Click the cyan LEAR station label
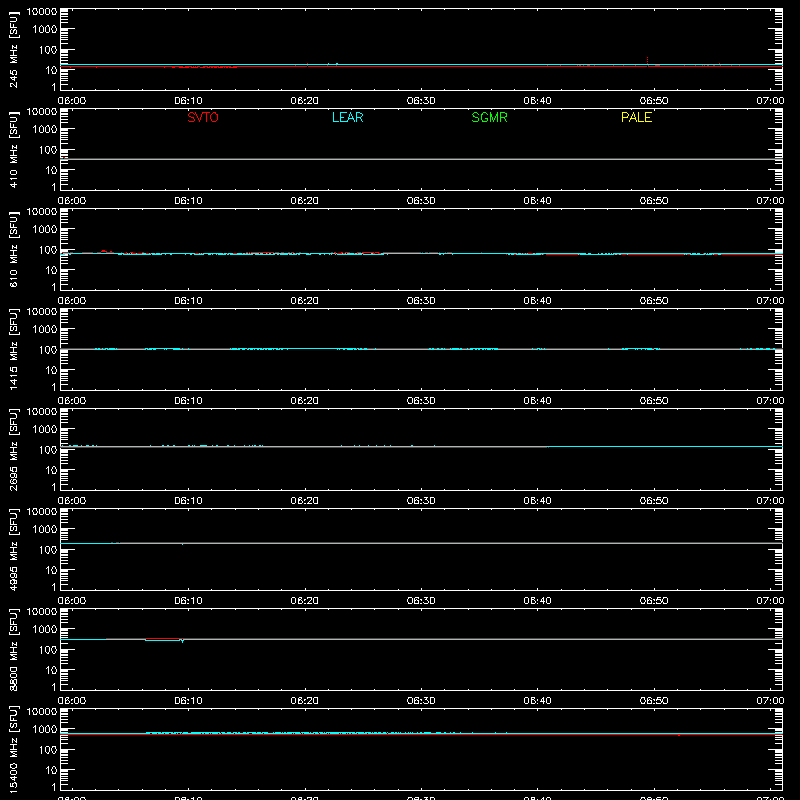The image size is (800, 800). tap(347, 117)
